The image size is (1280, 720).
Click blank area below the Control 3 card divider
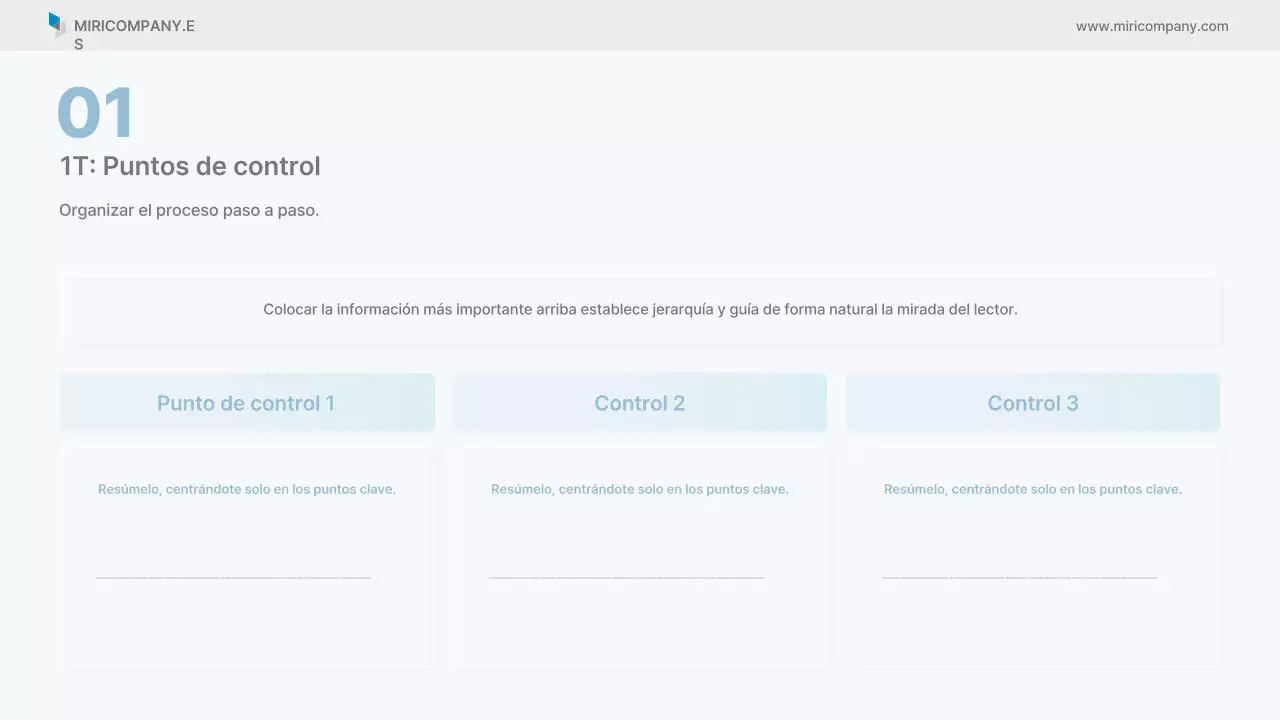[1033, 625]
